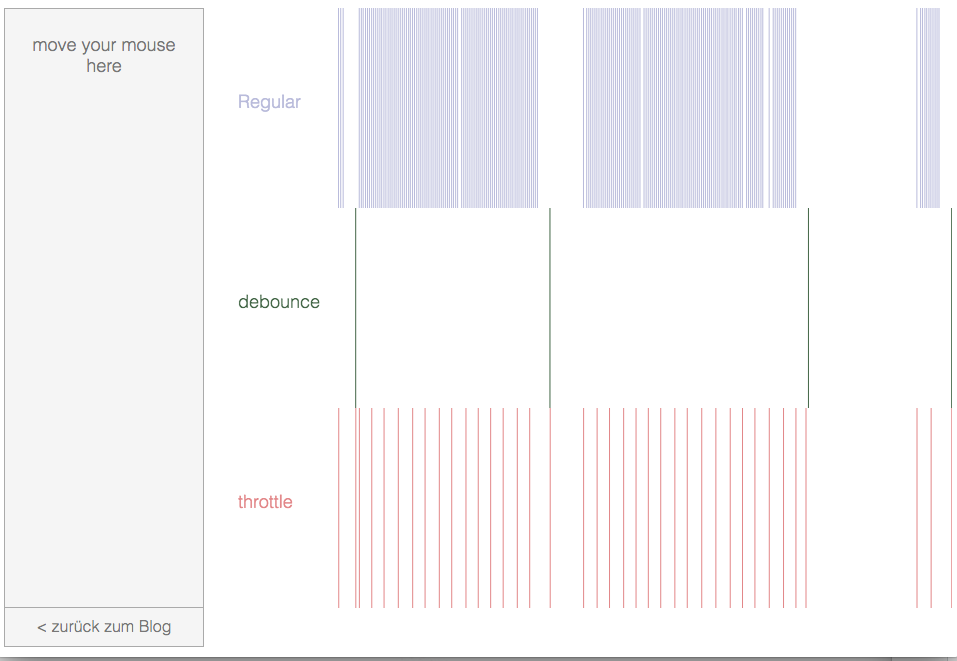Click the third green debounce marker line
957x661 pixels.
pyautogui.click(x=809, y=308)
